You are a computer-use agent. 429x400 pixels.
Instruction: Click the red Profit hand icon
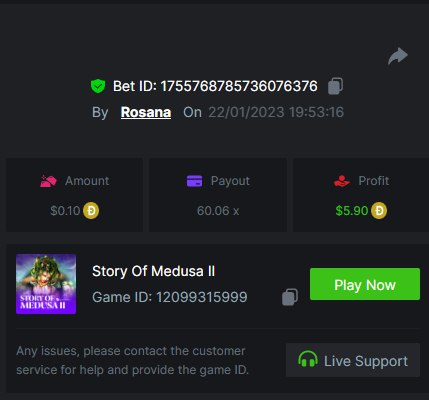click(x=342, y=181)
